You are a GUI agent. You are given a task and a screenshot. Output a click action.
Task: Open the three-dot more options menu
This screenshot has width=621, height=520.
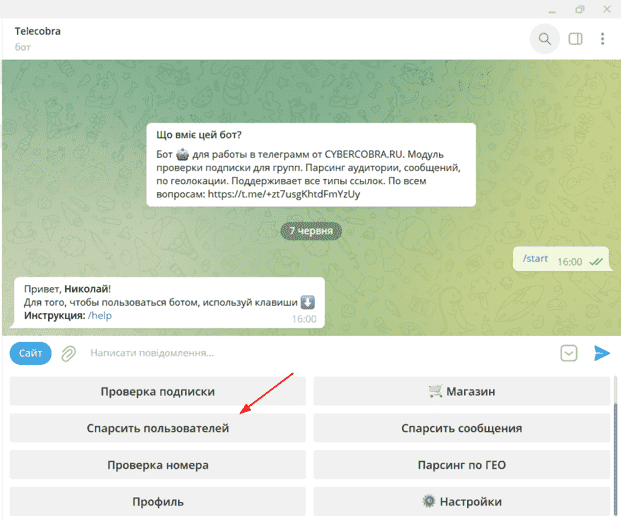click(x=602, y=39)
